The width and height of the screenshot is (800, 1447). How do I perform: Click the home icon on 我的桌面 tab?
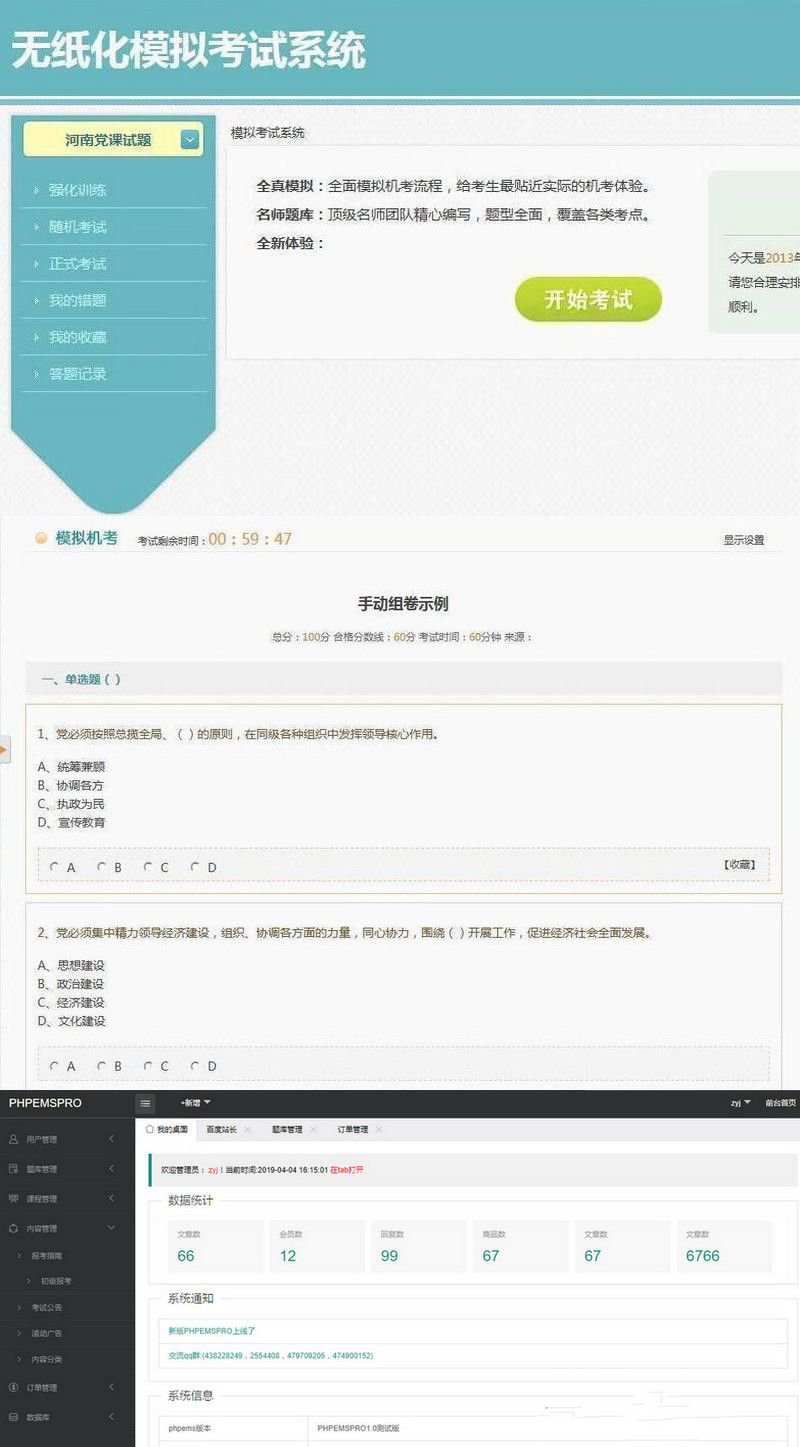148,1129
